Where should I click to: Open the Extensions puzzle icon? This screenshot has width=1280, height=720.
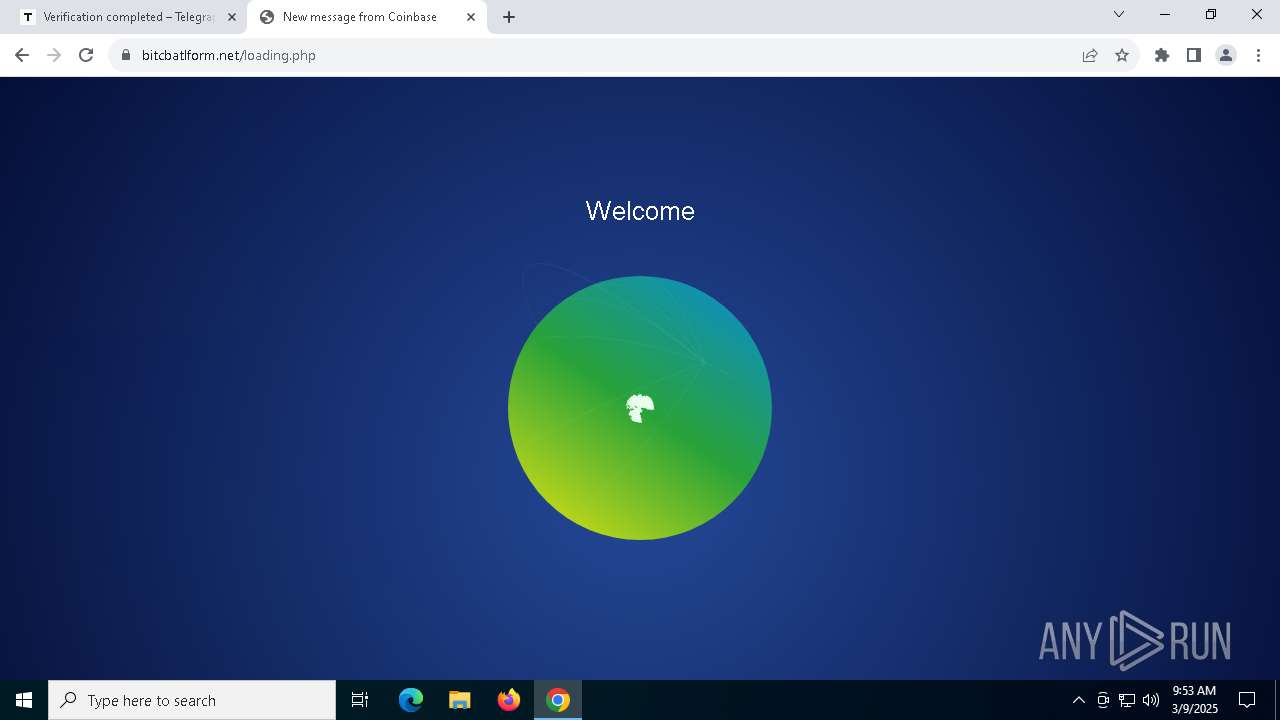(1162, 55)
